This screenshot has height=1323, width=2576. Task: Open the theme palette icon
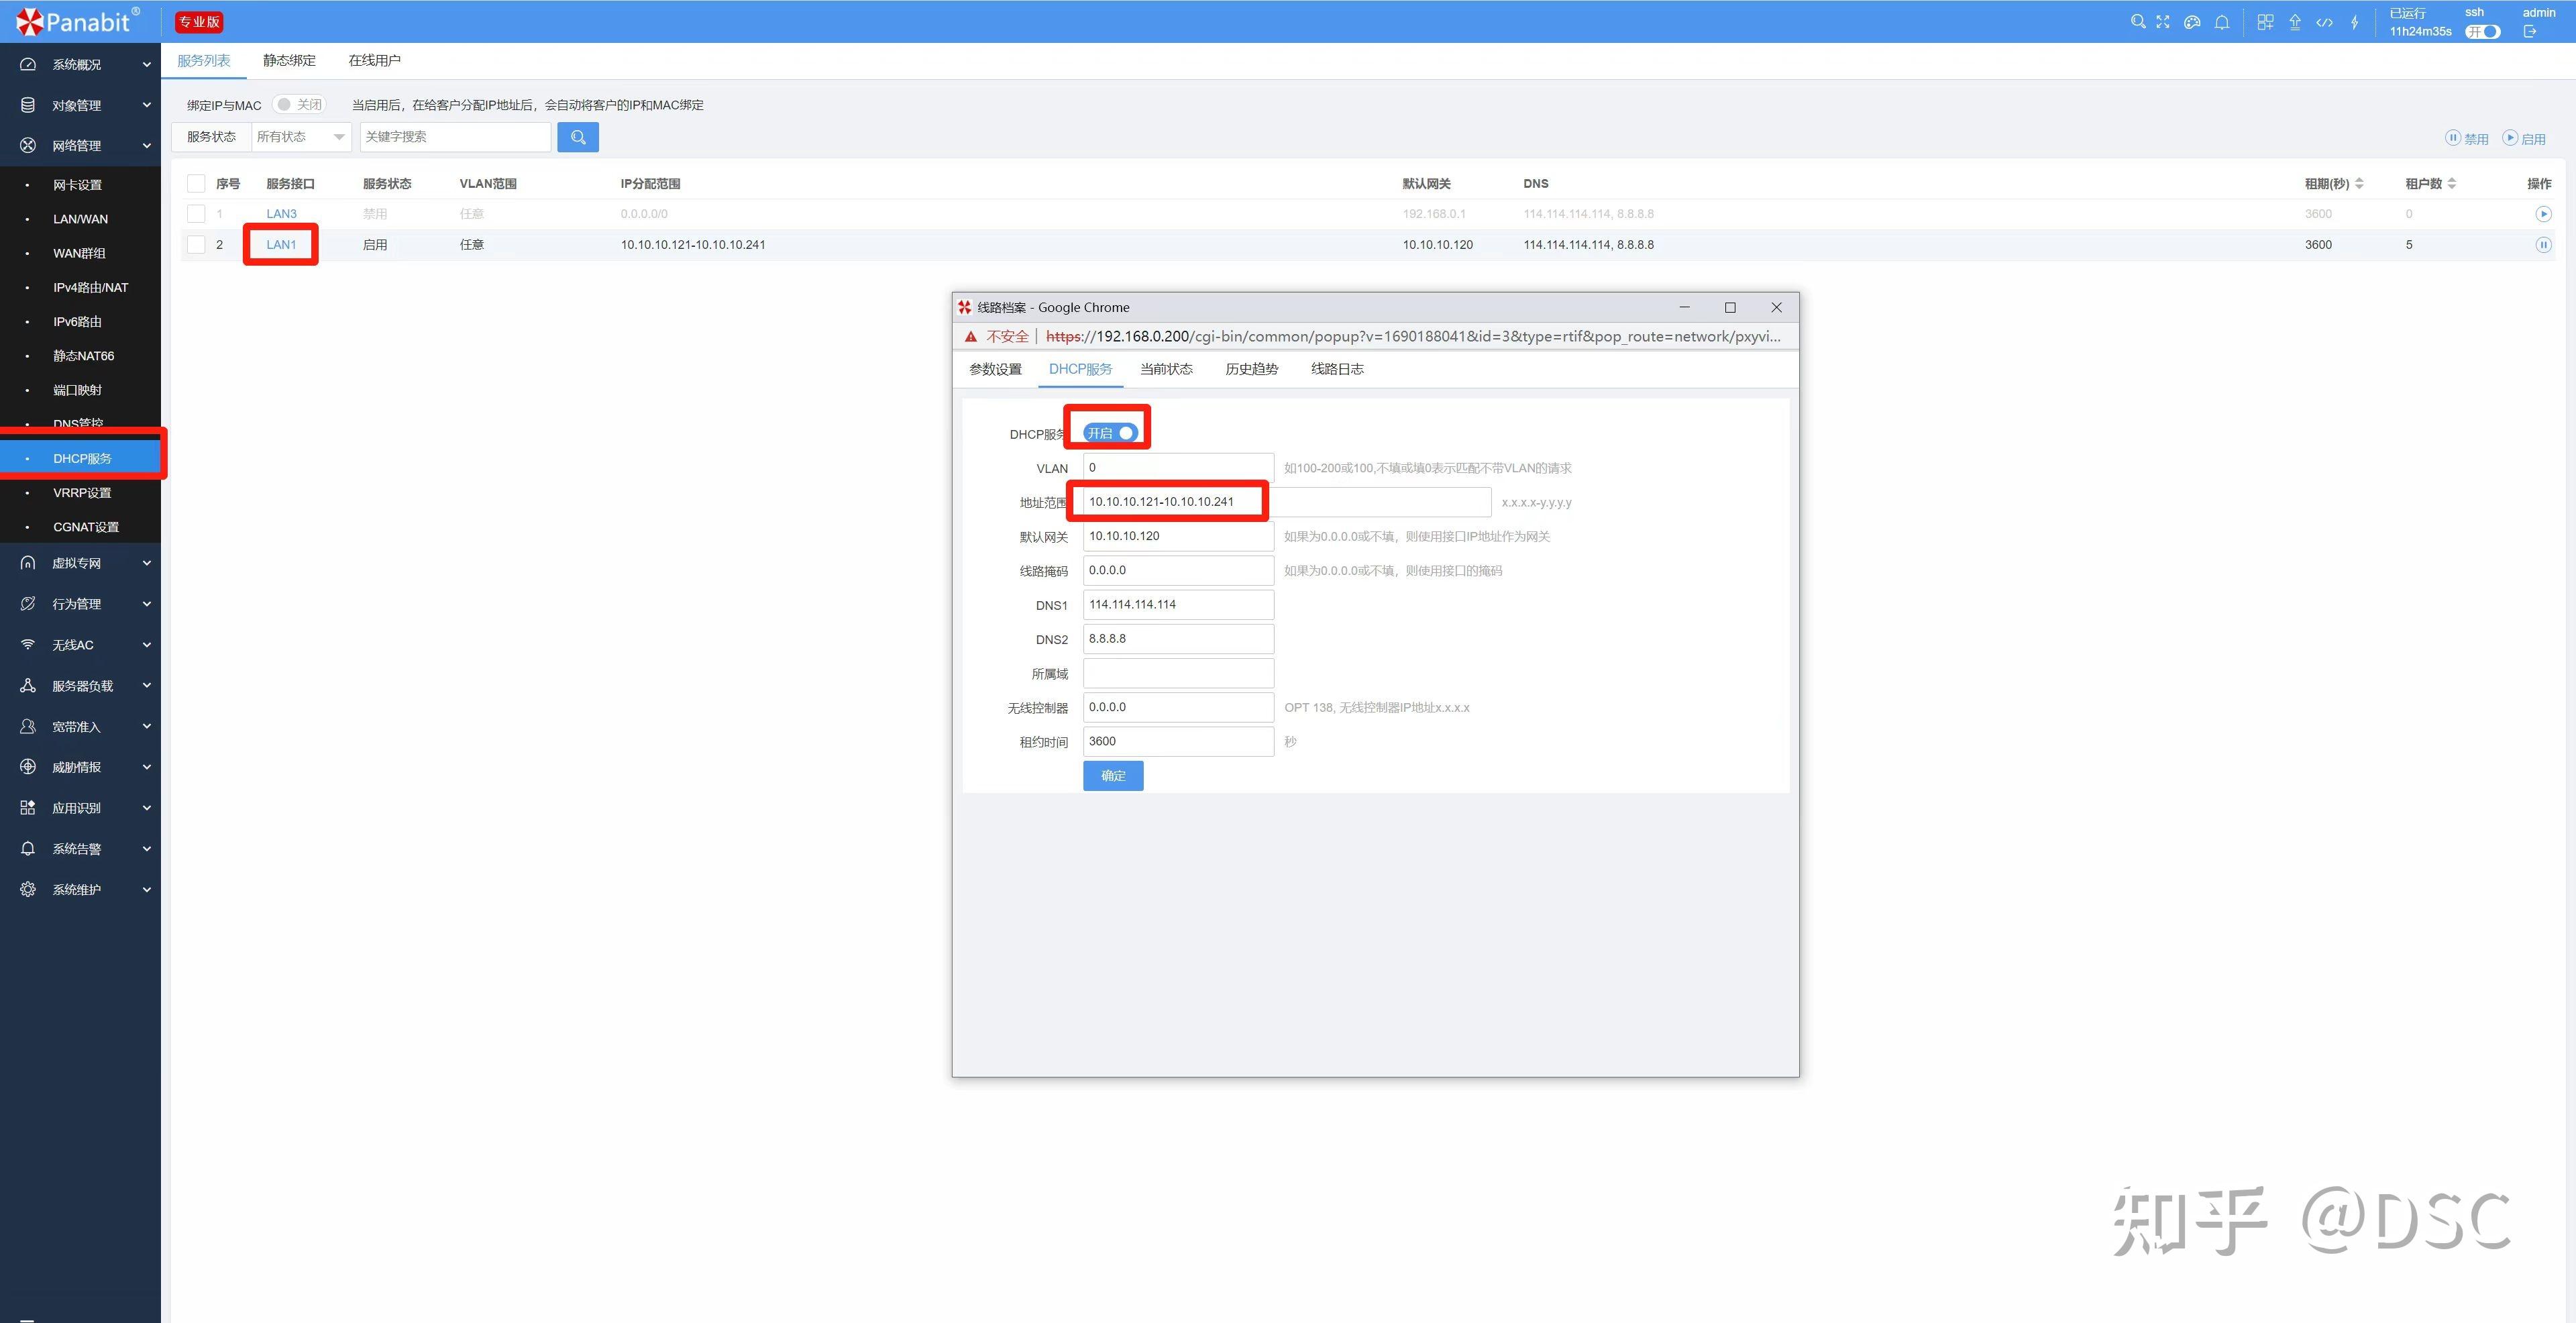(2192, 21)
